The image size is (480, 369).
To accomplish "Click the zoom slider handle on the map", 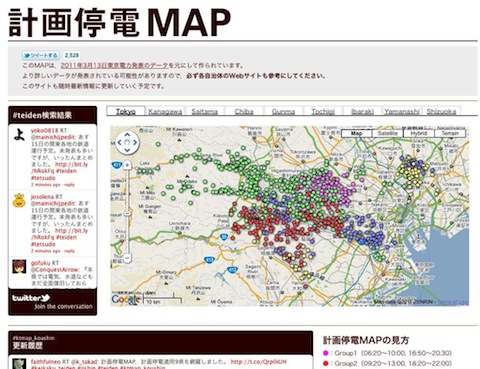I will (127, 213).
